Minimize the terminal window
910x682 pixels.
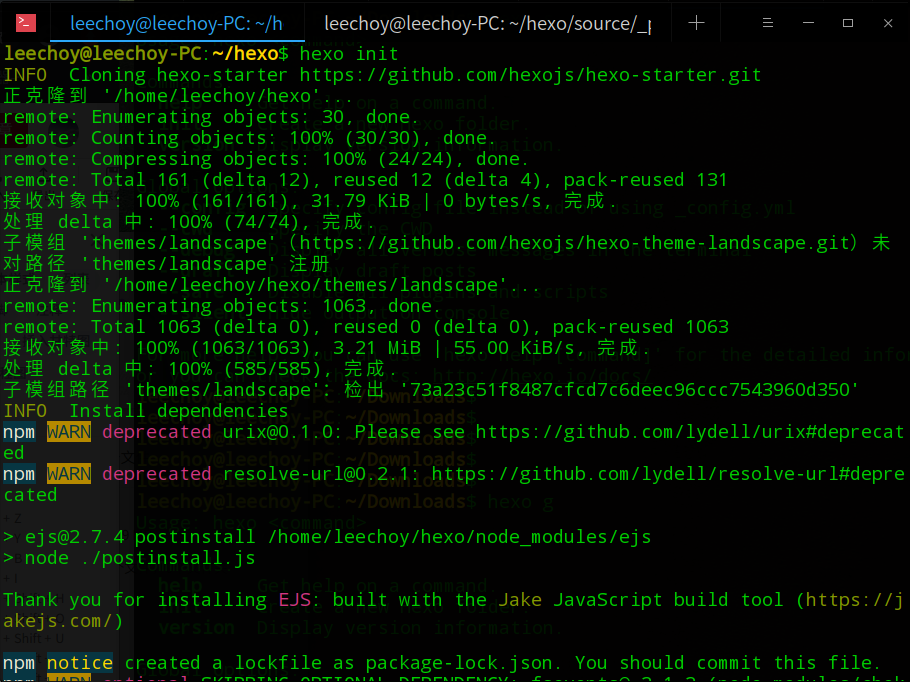click(808, 23)
